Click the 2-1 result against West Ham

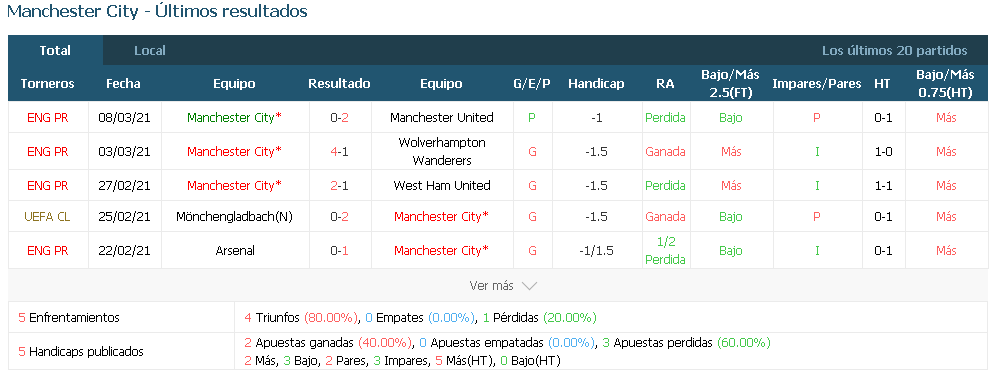pyautogui.click(x=339, y=186)
